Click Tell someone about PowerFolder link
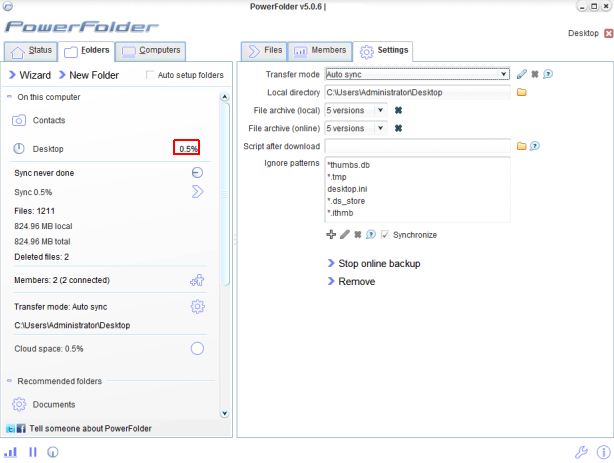 [x=90, y=429]
